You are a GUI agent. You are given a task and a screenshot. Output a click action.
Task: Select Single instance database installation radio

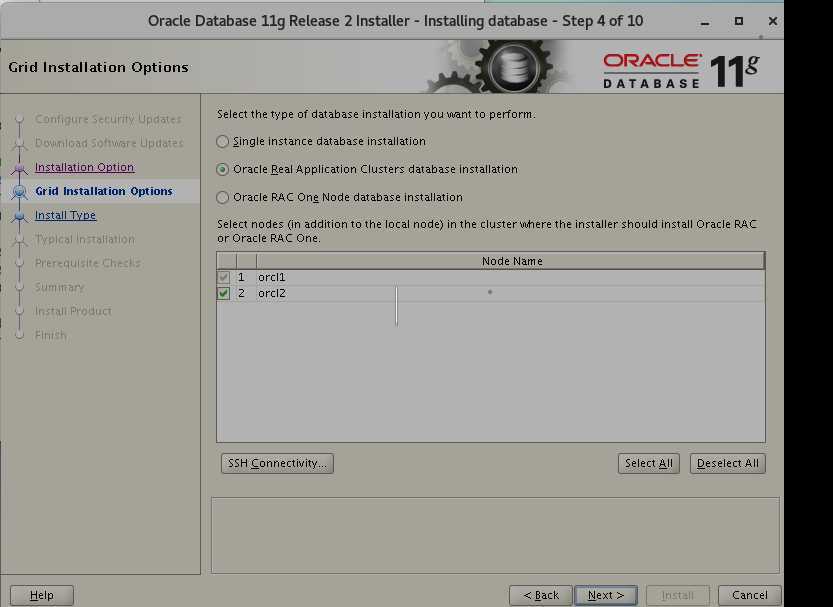pos(223,141)
